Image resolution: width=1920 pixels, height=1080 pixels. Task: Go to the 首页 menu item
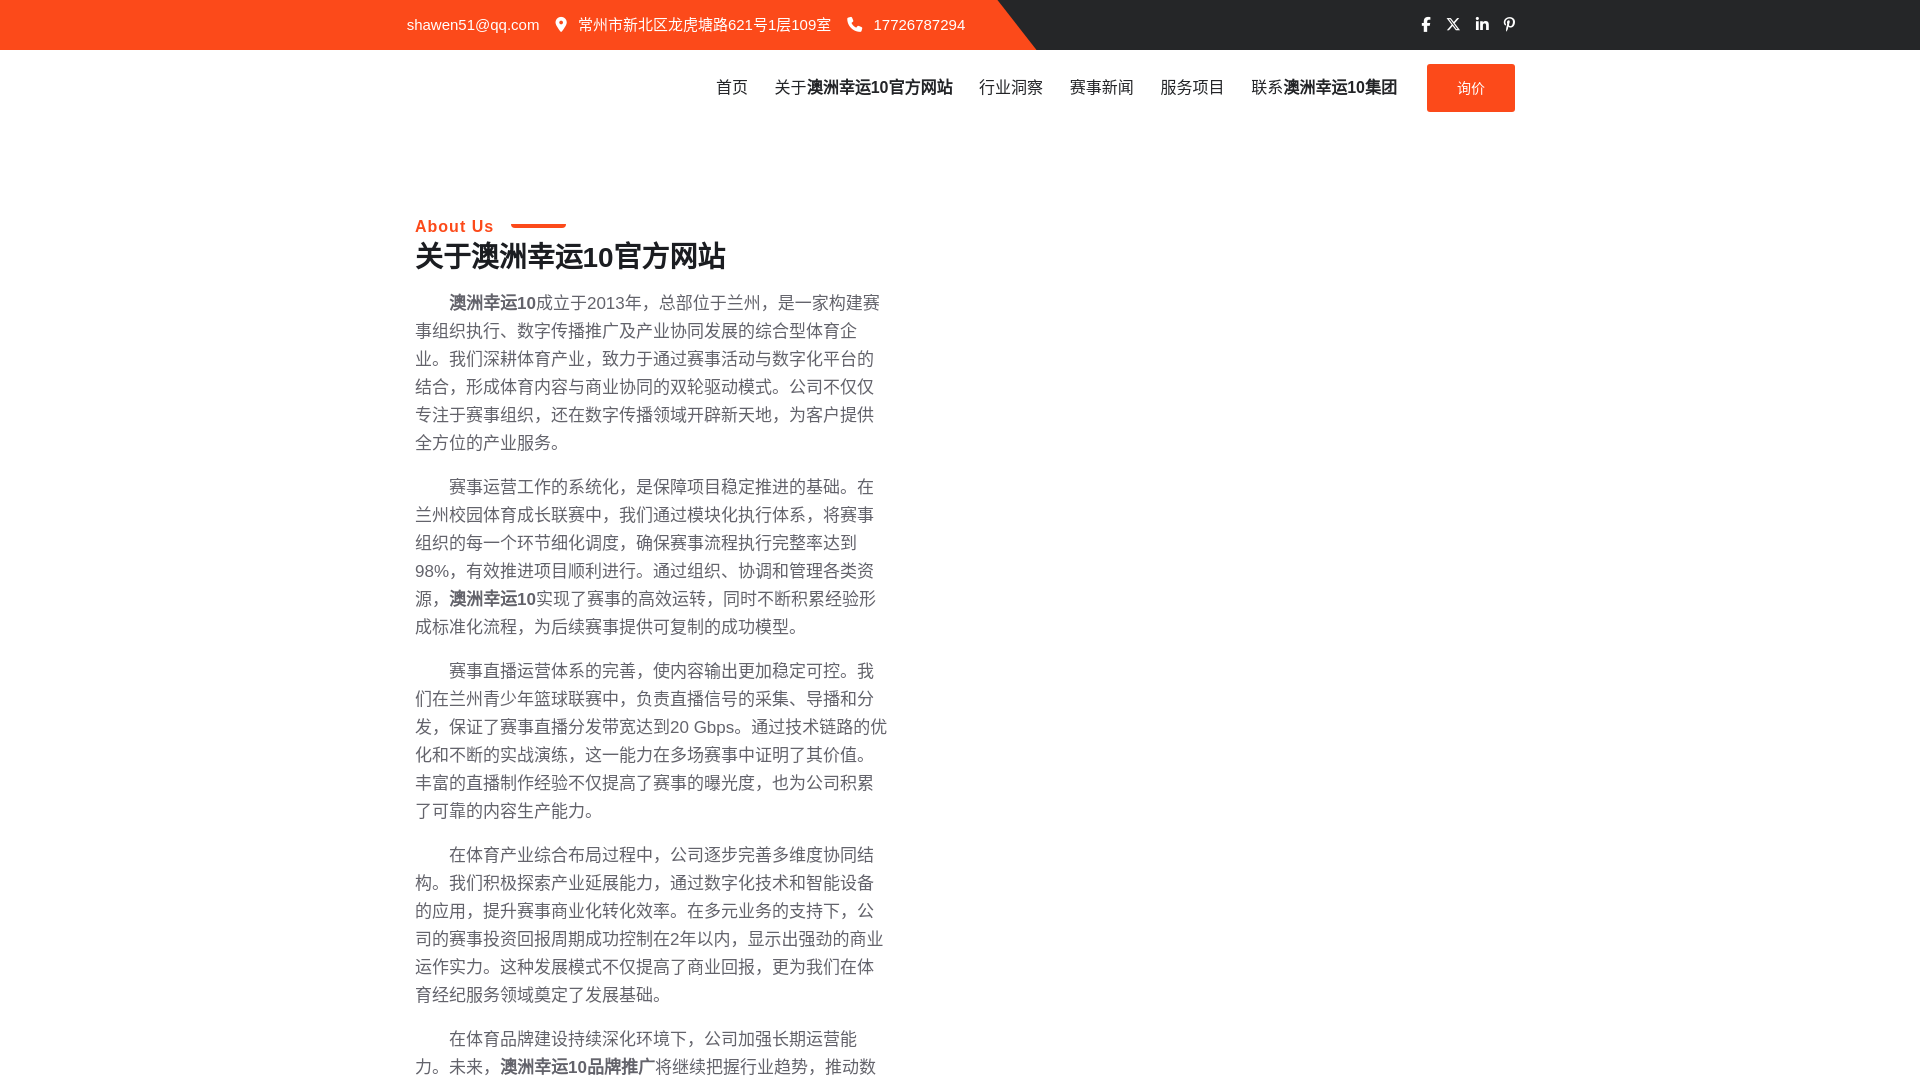tap(732, 88)
